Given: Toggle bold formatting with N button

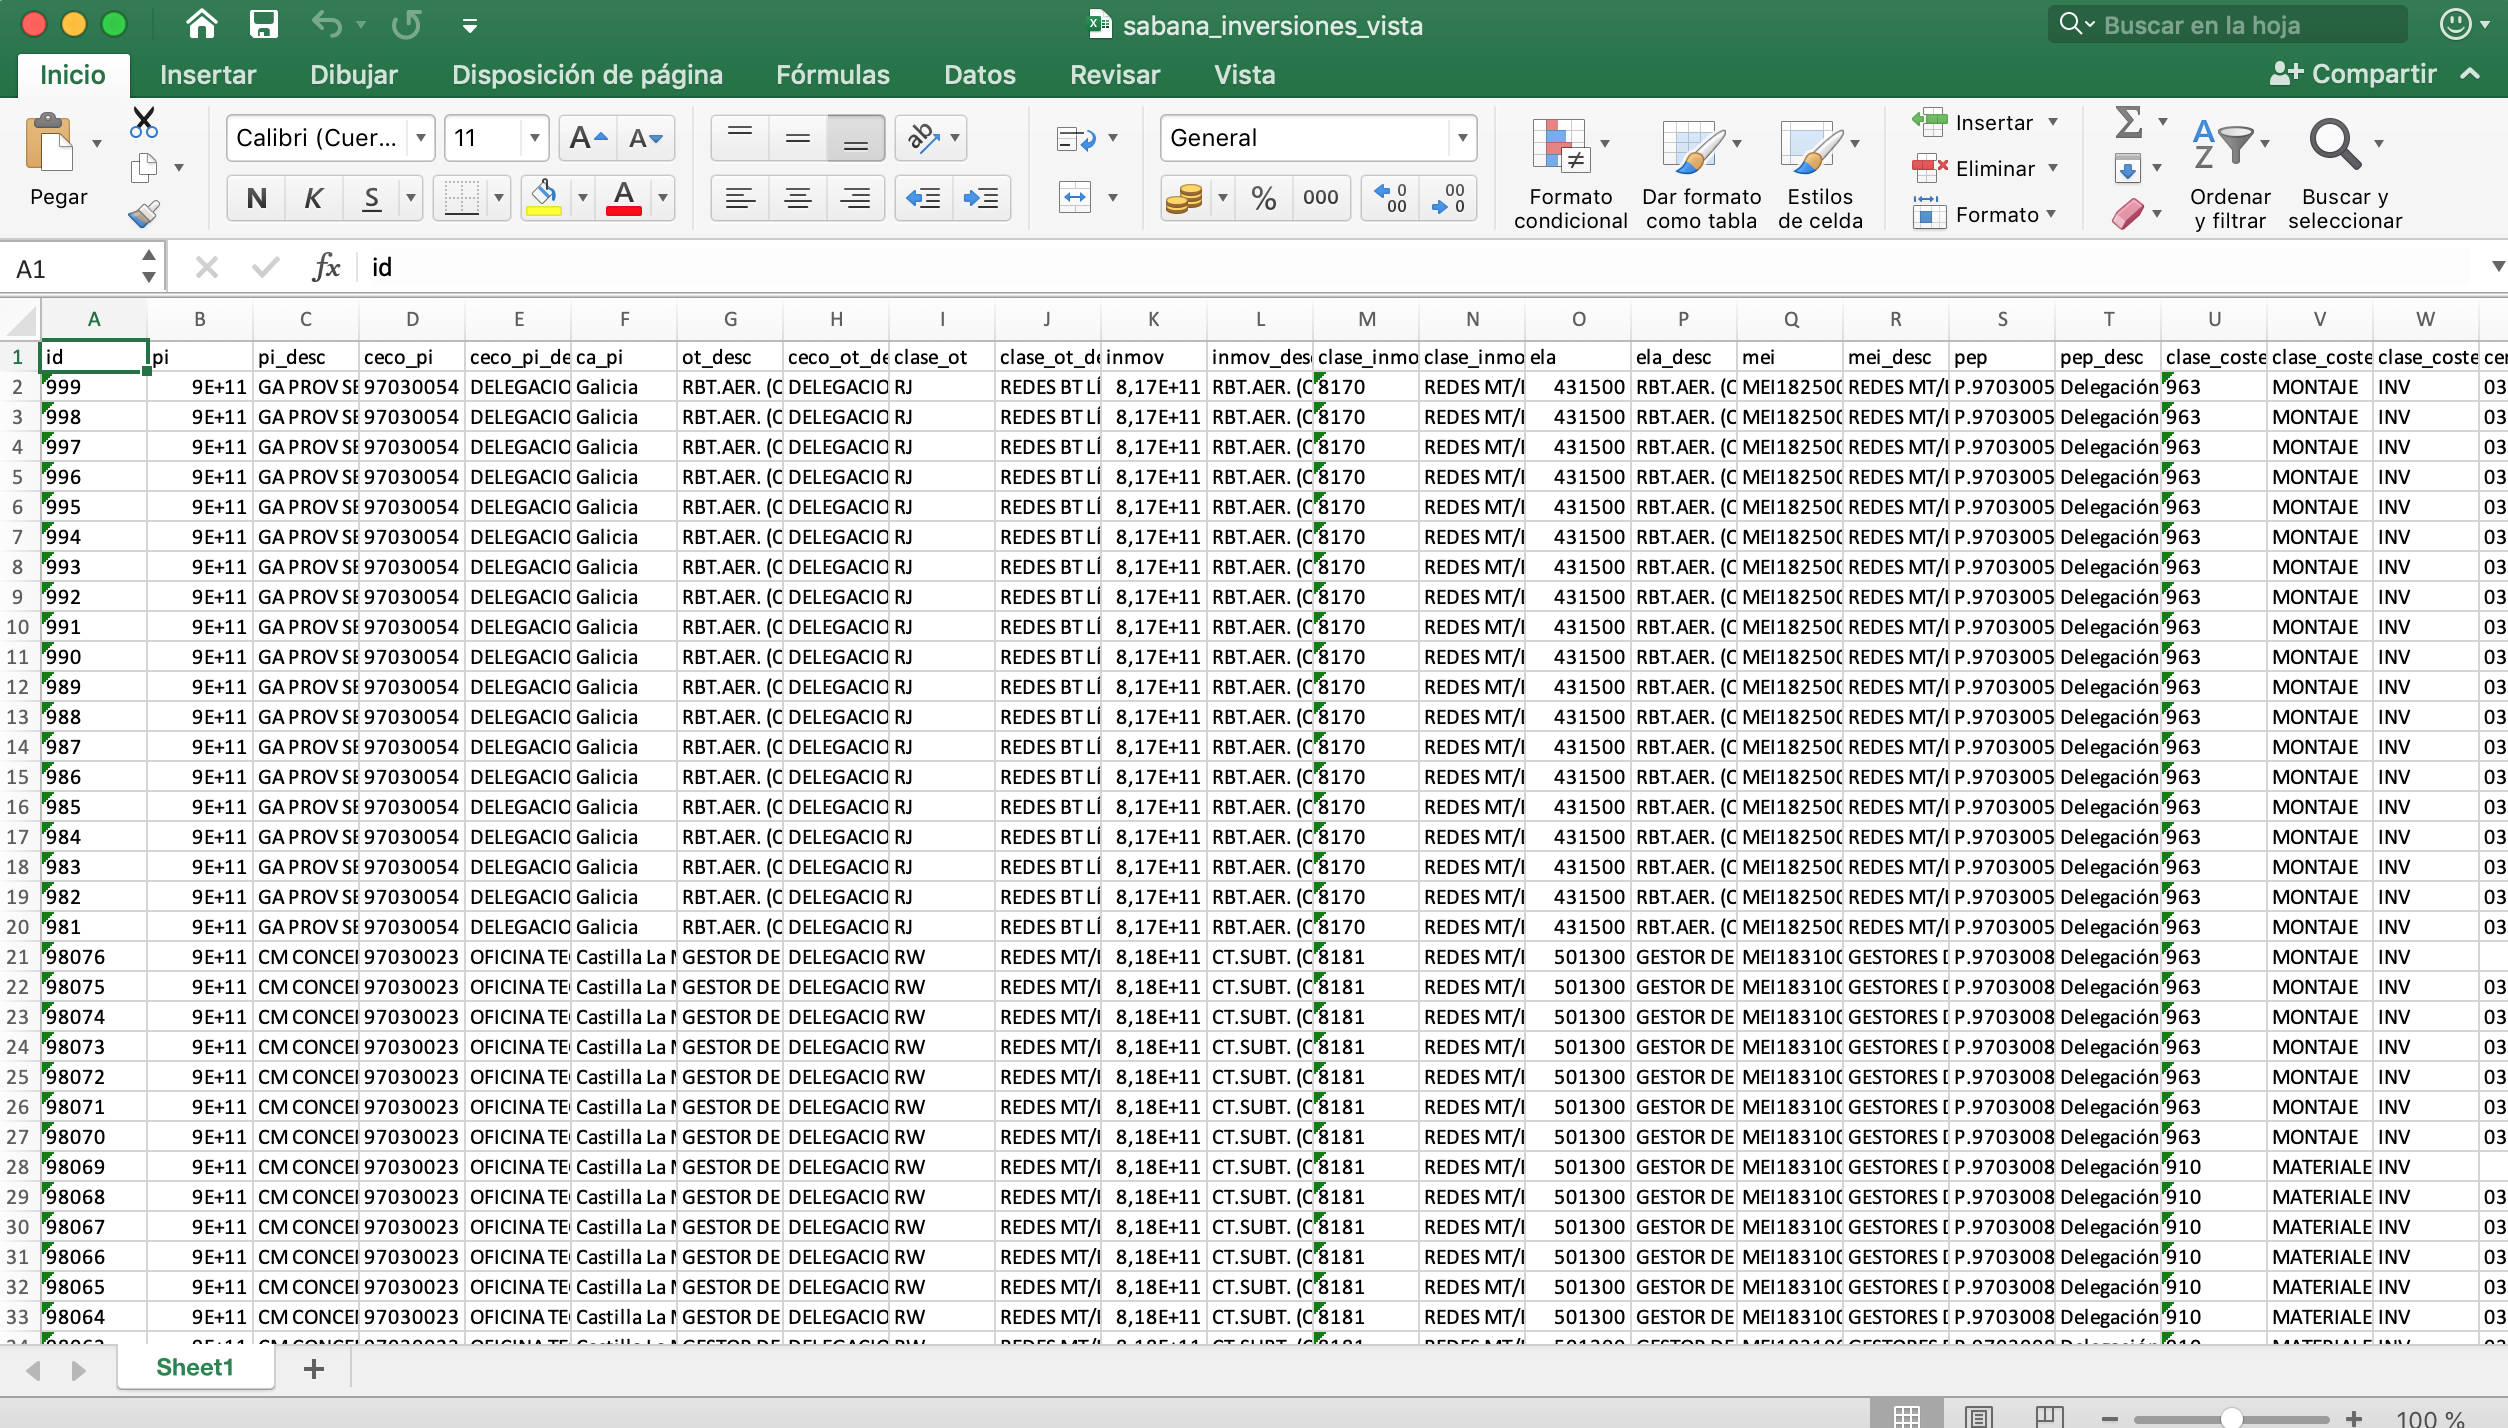Looking at the screenshot, I should point(256,197).
